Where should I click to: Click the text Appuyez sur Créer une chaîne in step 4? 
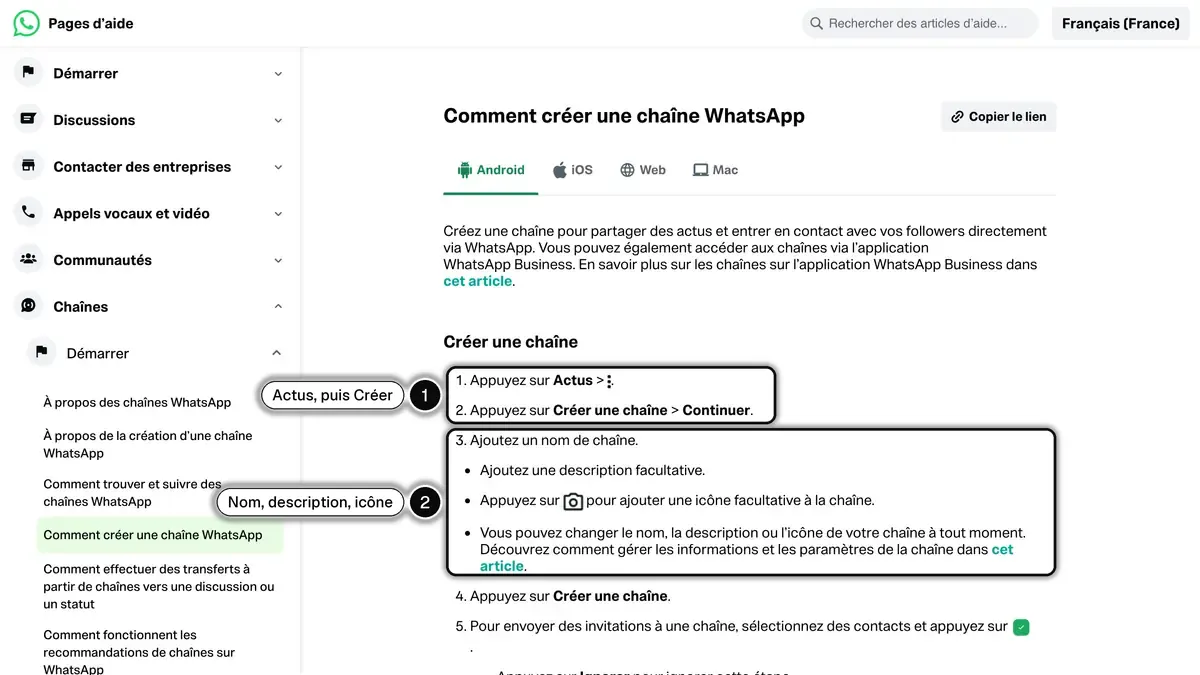(569, 596)
